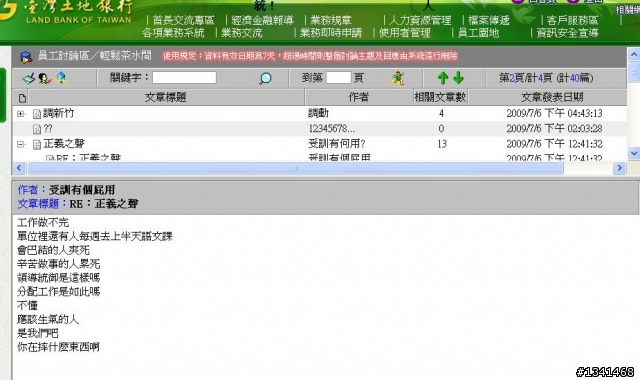The height and width of the screenshot is (380, 640).
Task: Click the document icon beside 調新竹
Action: click(x=37, y=114)
